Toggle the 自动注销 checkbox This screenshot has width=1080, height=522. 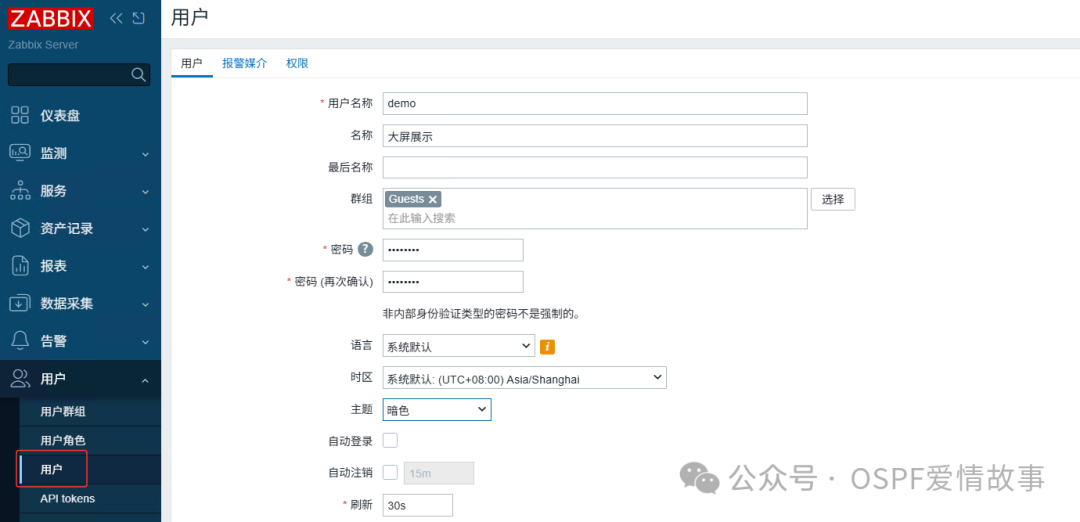point(390,473)
